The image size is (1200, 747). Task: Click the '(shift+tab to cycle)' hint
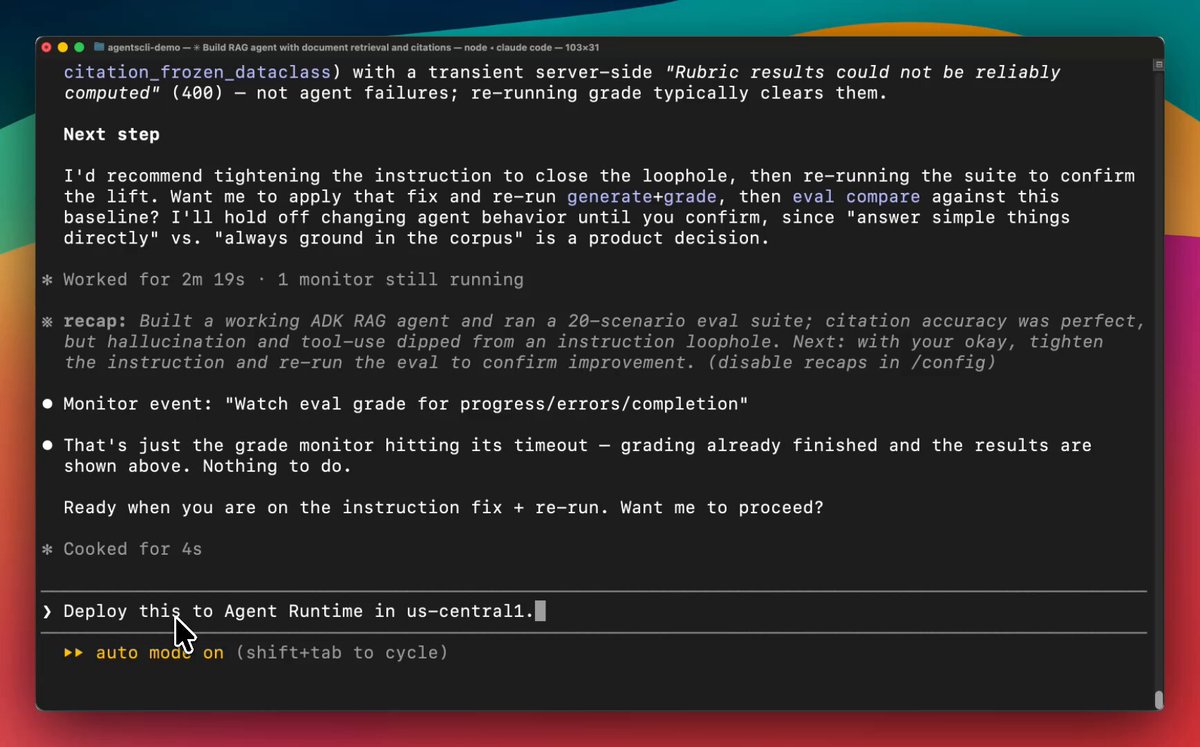(342, 653)
